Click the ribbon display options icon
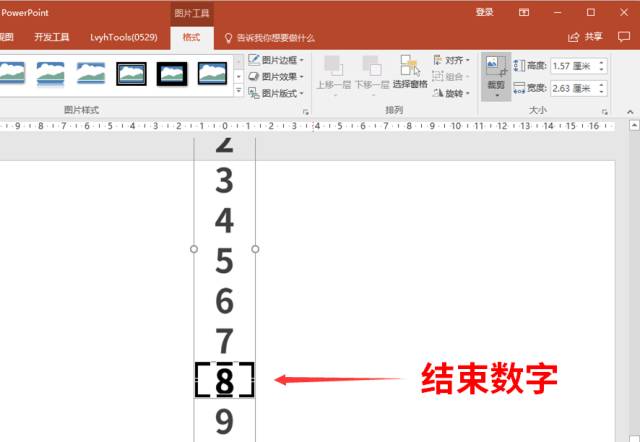 [x=524, y=13]
